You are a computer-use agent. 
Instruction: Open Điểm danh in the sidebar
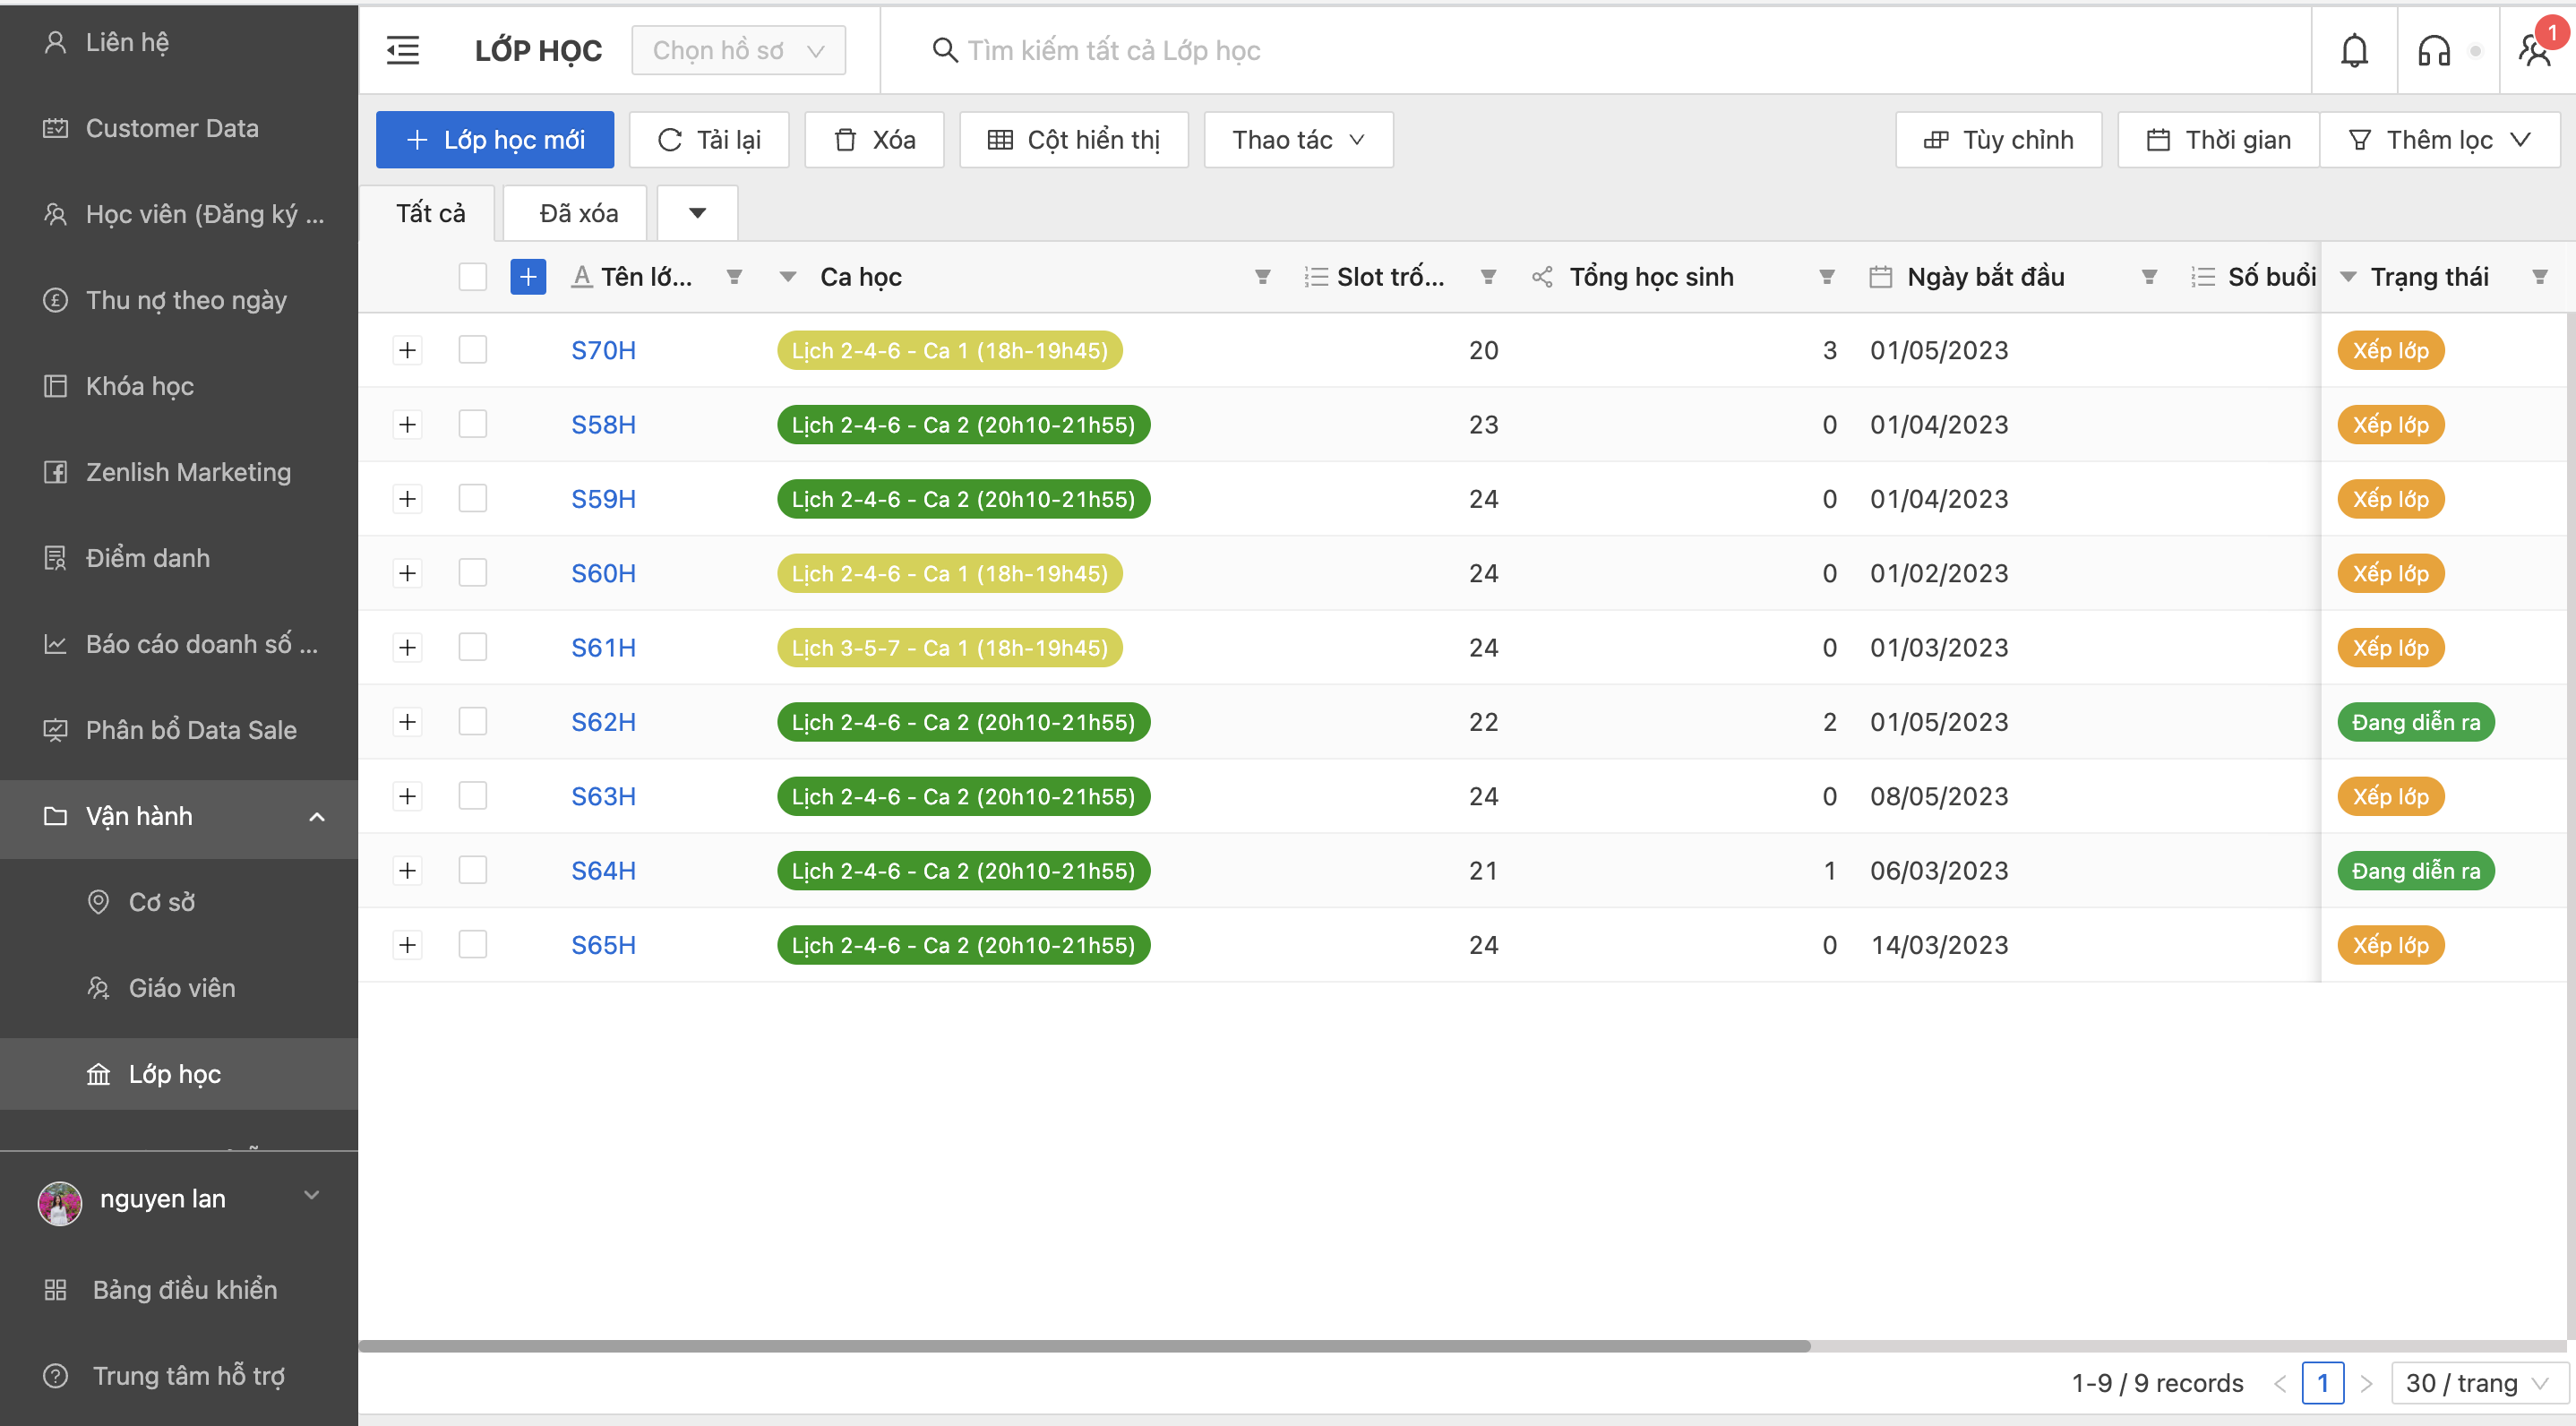[x=147, y=558]
